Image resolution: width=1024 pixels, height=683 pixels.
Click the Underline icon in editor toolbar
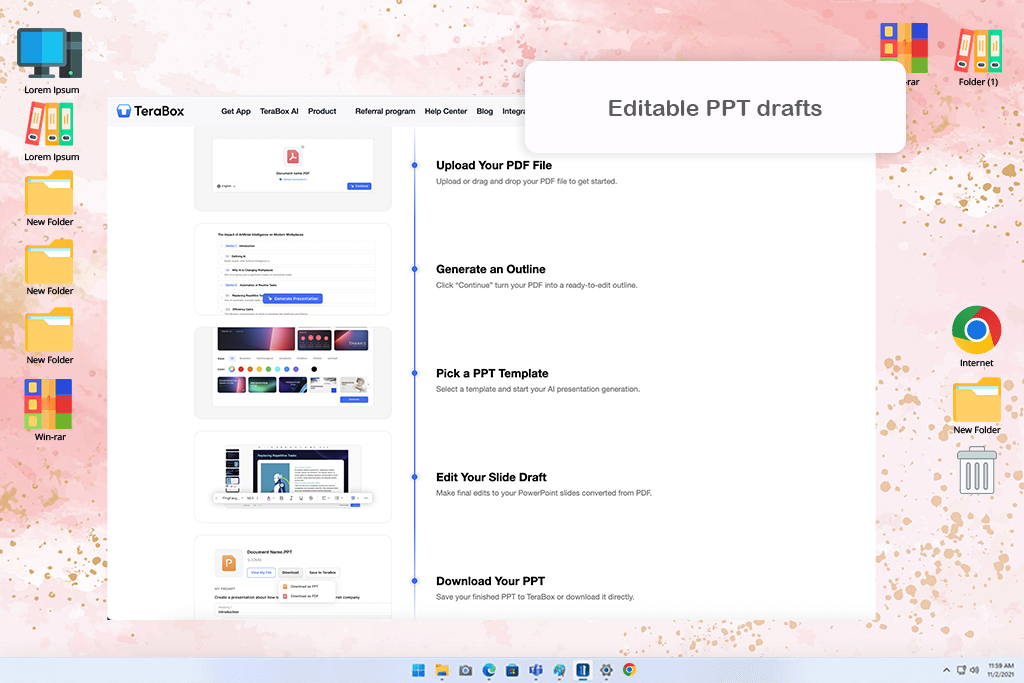301,498
